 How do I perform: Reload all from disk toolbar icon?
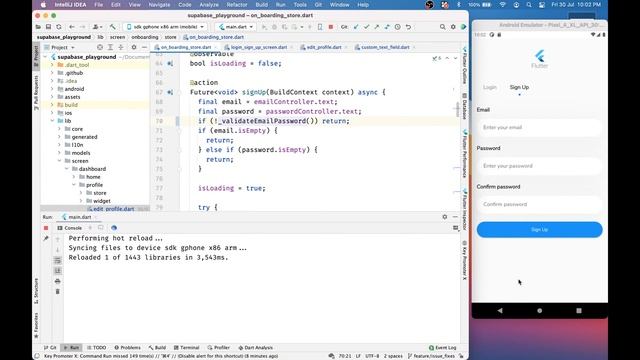coord(59,27)
